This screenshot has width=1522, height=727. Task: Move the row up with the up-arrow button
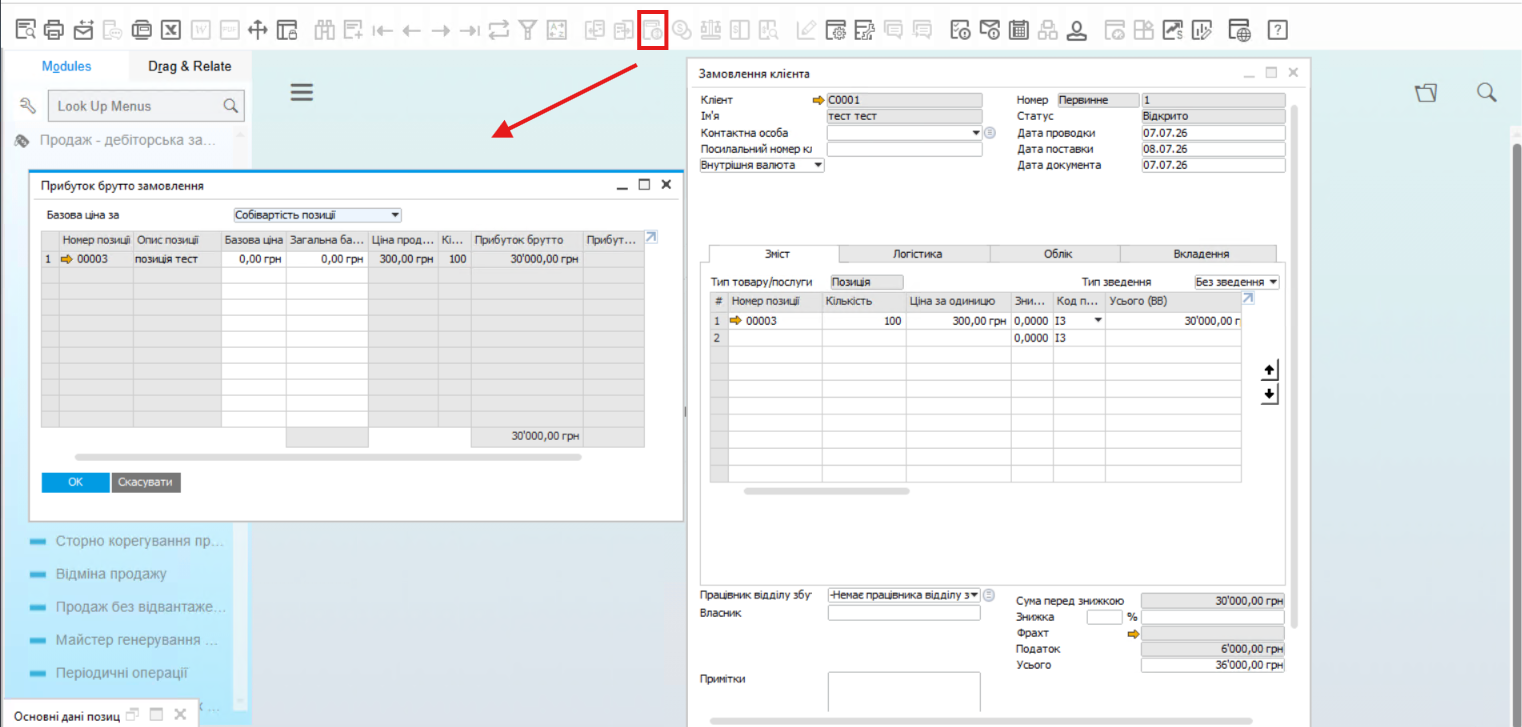point(1270,371)
